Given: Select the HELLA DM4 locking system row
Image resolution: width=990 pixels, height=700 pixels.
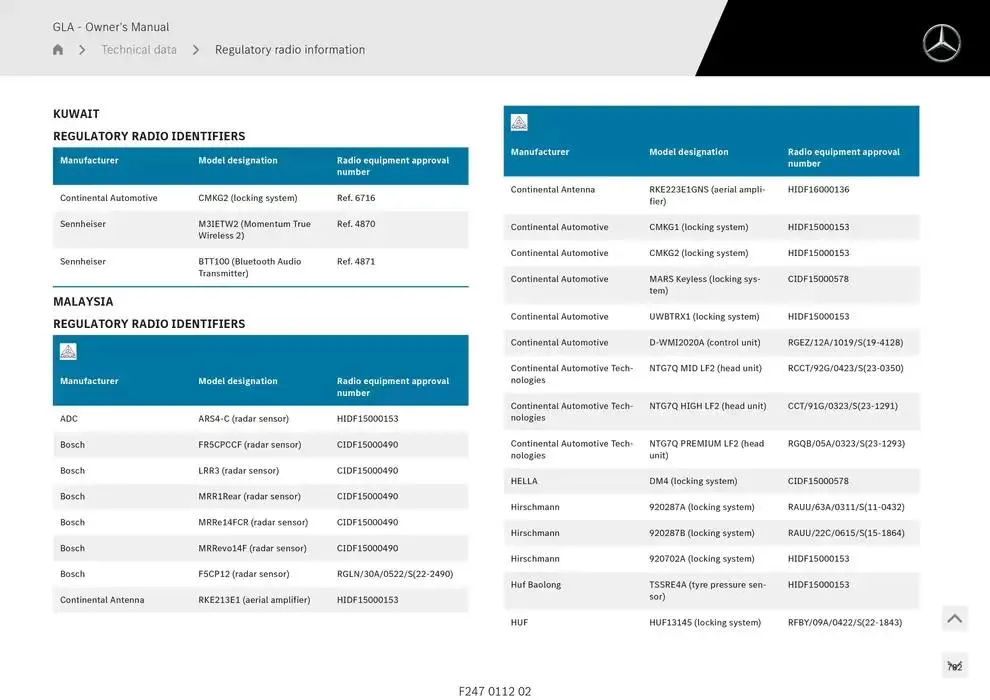Looking at the screenshot, I should pos(710,481).
